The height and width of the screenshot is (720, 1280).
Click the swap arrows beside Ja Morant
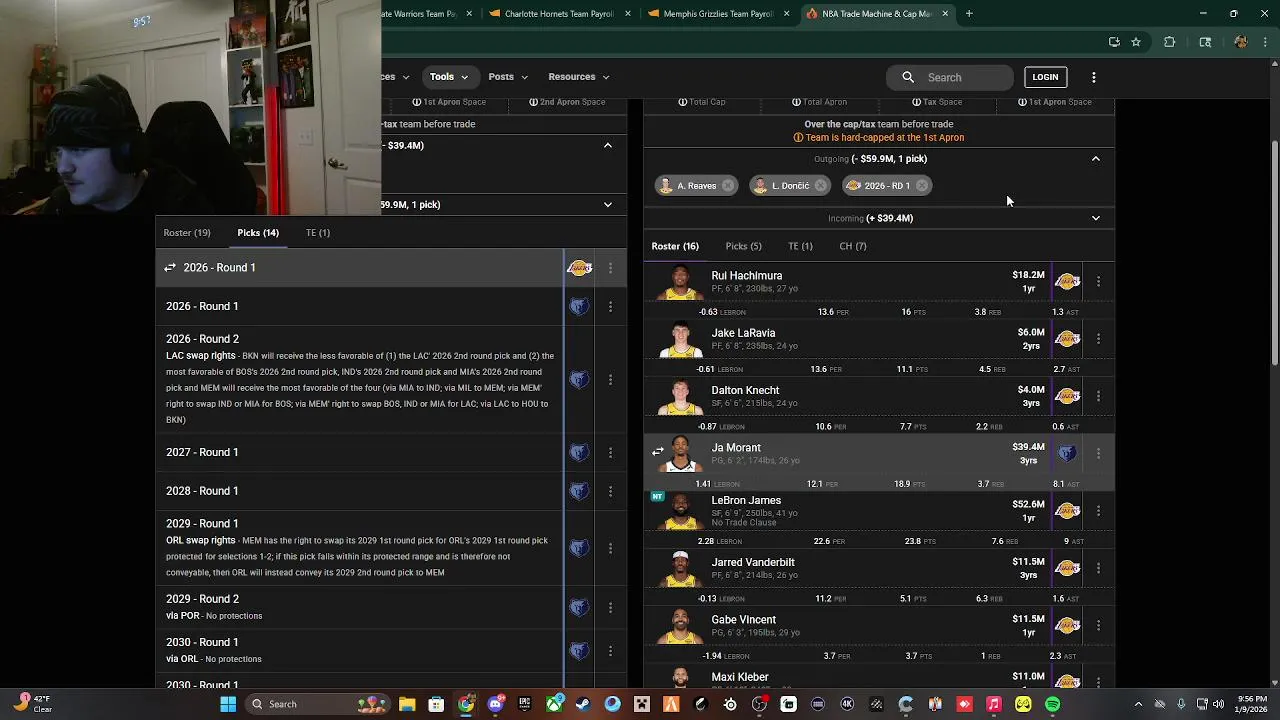pyautogui.click(x=658, y=451)
